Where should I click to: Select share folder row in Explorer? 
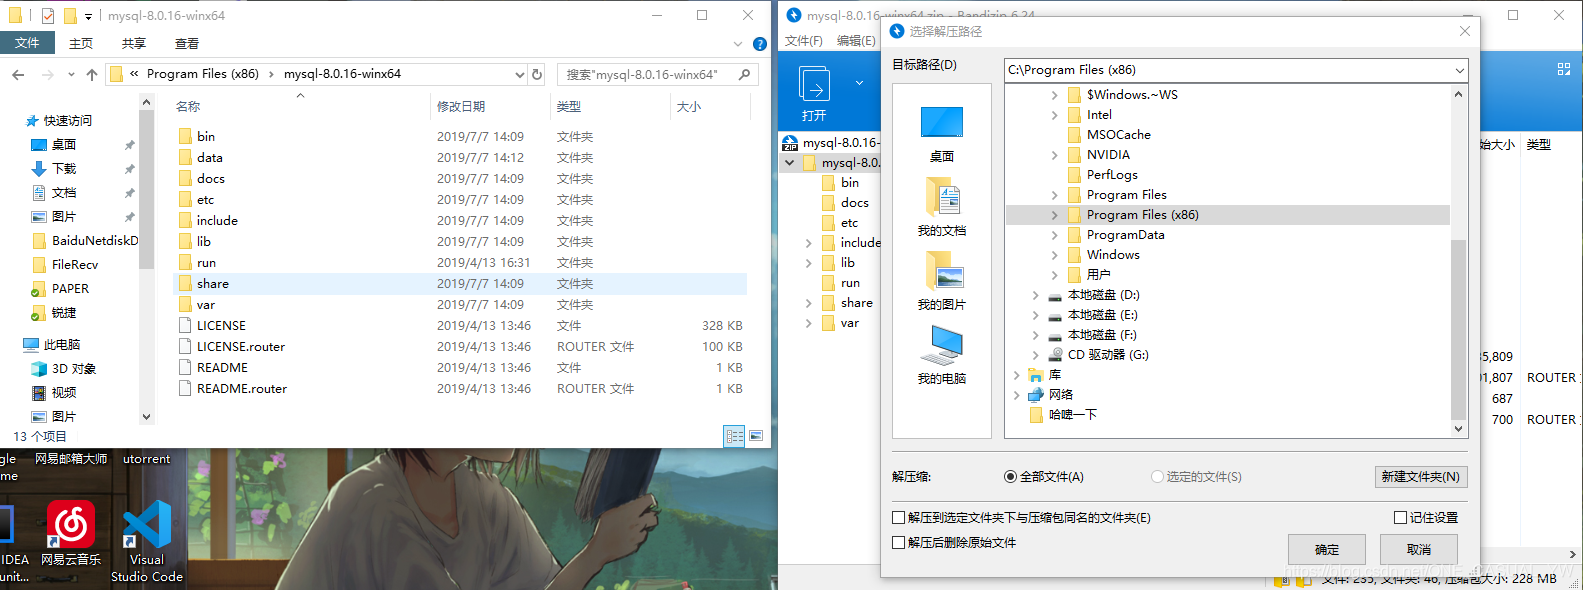pyautogui.click(x=461, y=284)
